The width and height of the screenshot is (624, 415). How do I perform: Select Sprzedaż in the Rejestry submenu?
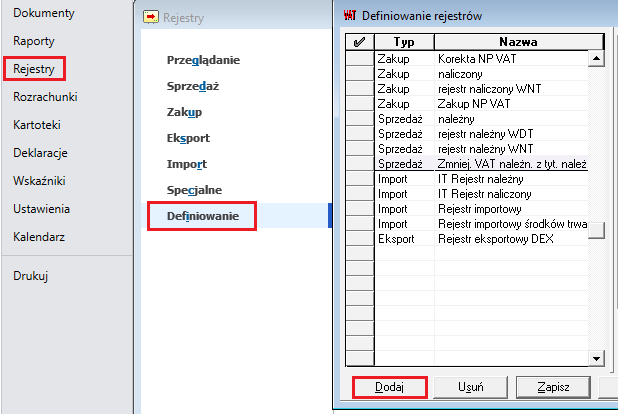(193, 86)
